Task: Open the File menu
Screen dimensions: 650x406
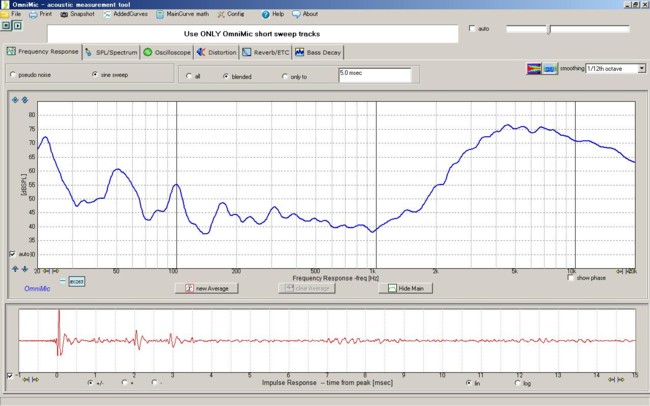Action: point(11,14)
